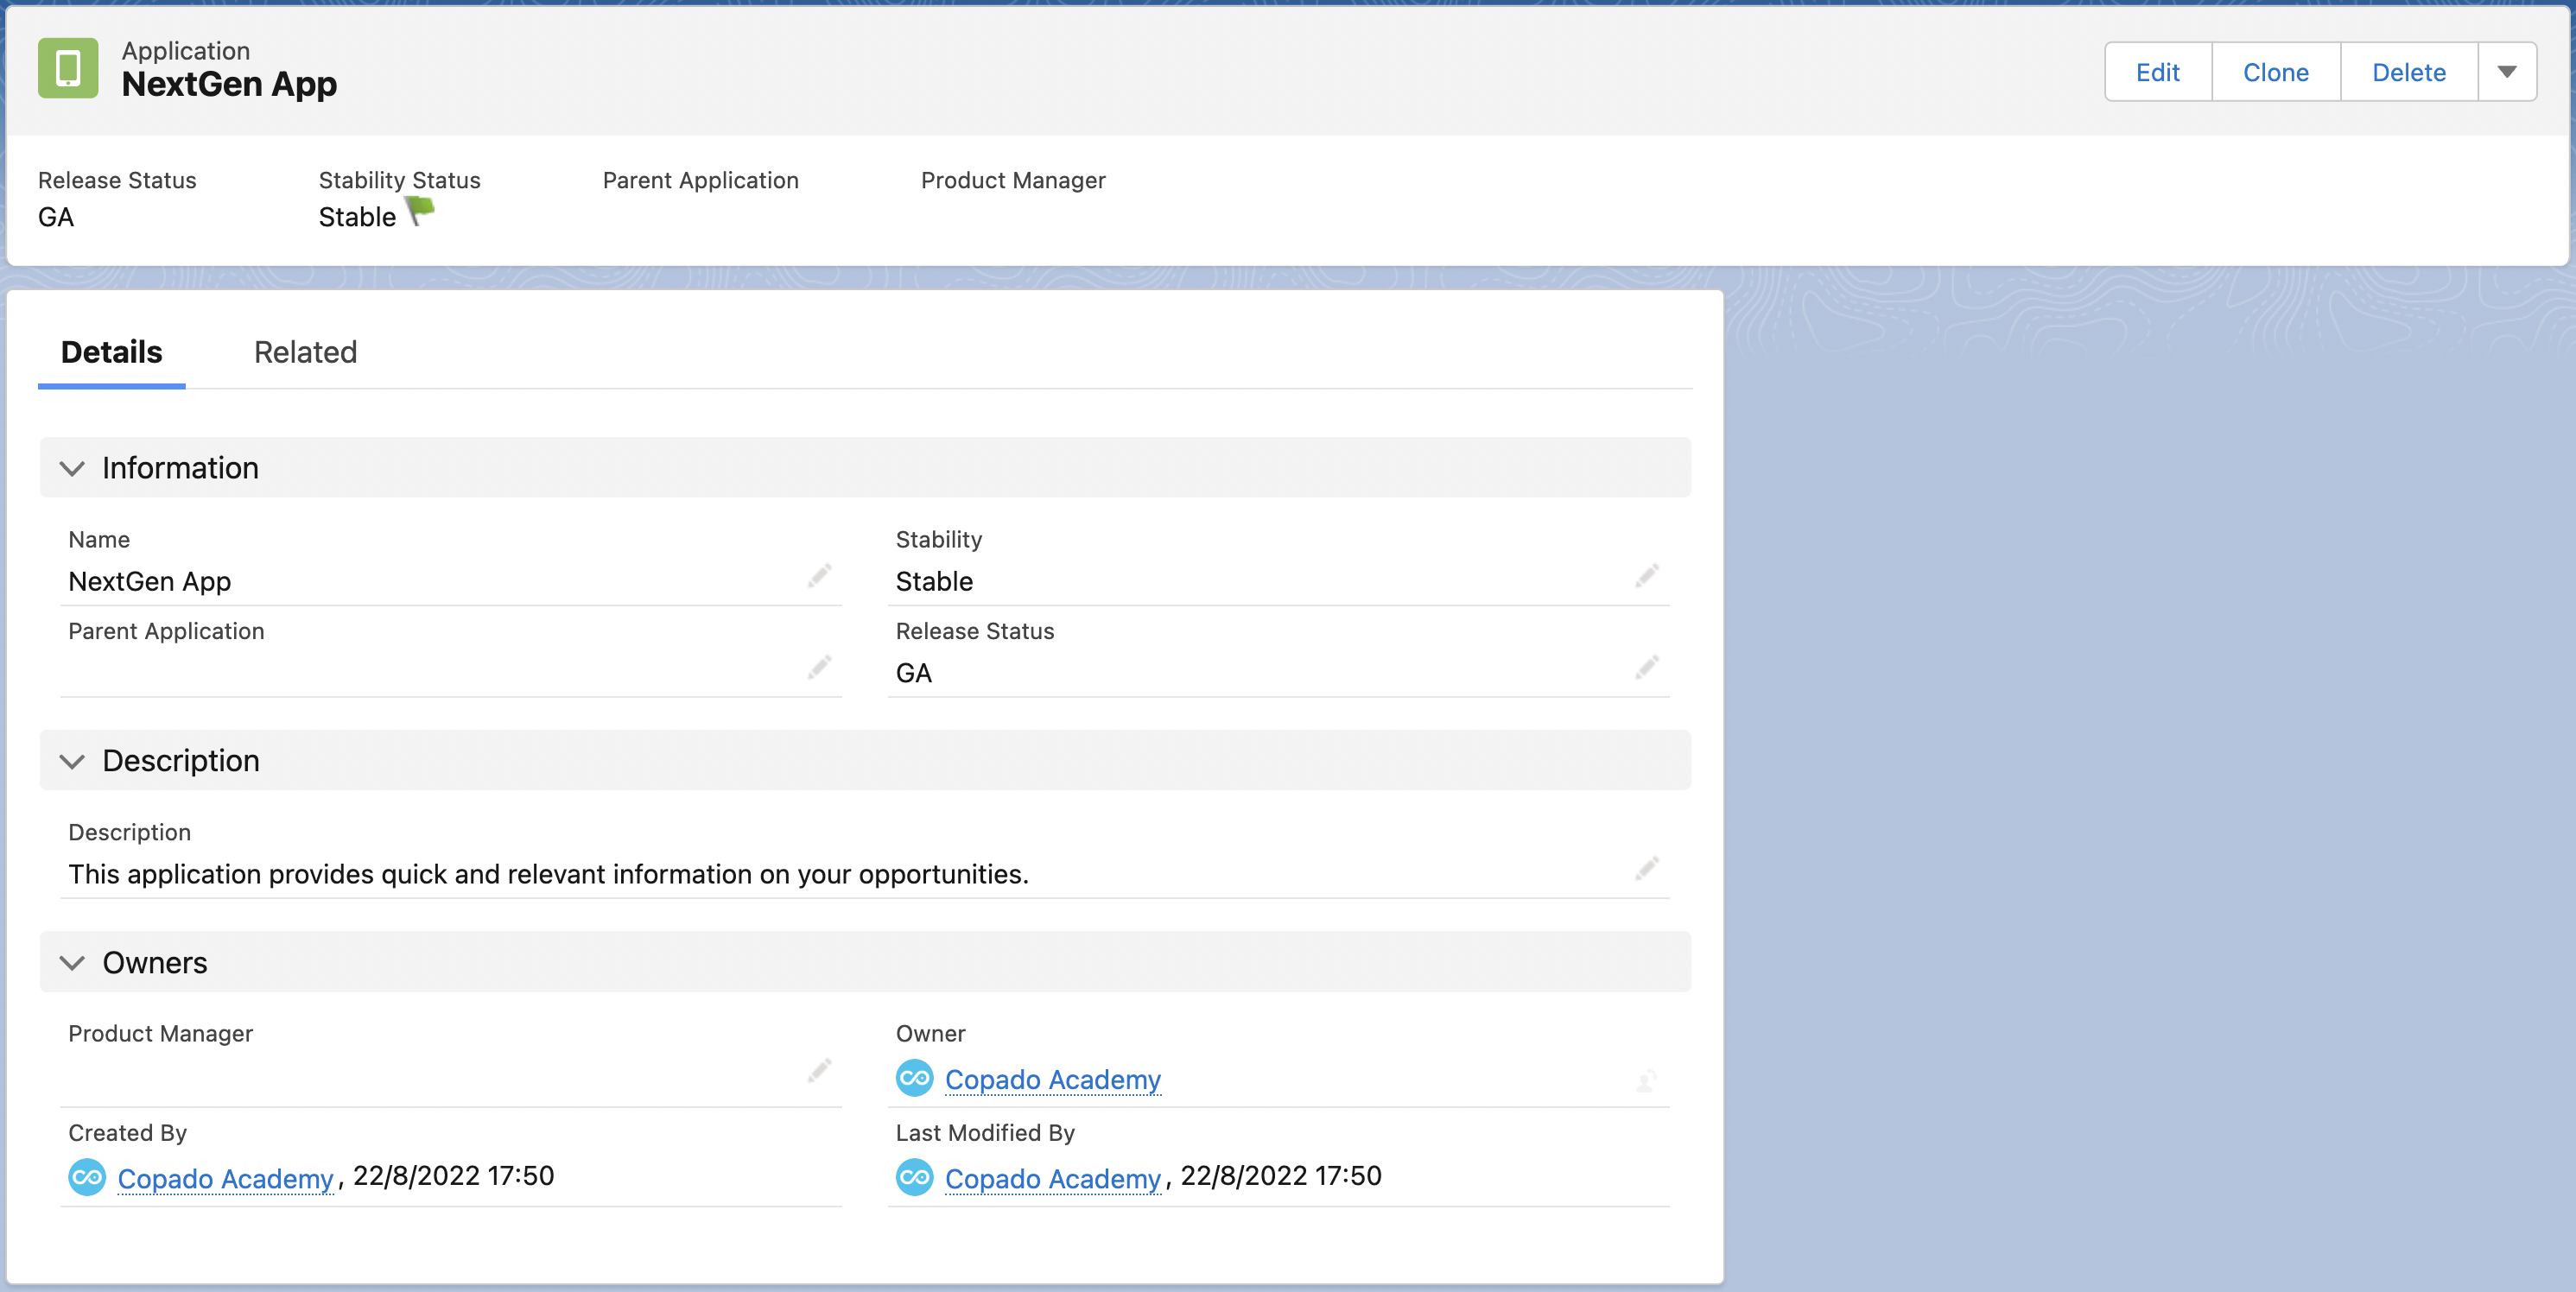Viewport: 2576px width, 1292px height.
Task: Click the Last Modified date 22/8/2022 17:50
Action: point(1281,1176)
